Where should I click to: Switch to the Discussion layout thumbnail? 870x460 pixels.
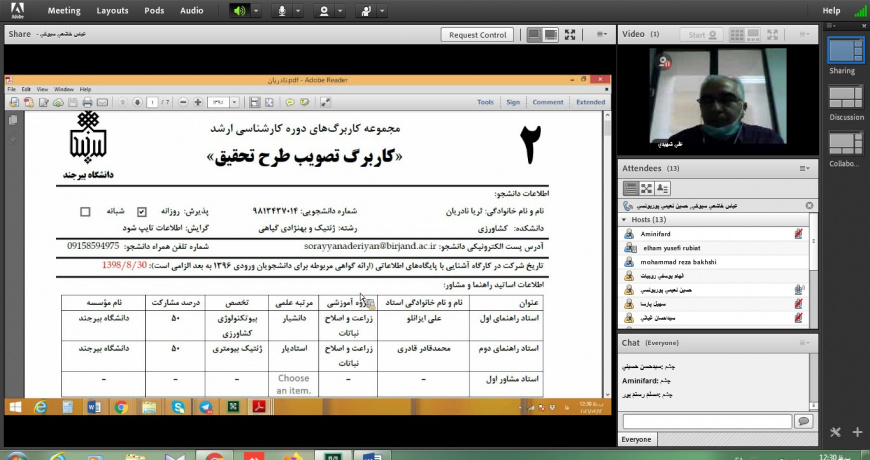846,98
